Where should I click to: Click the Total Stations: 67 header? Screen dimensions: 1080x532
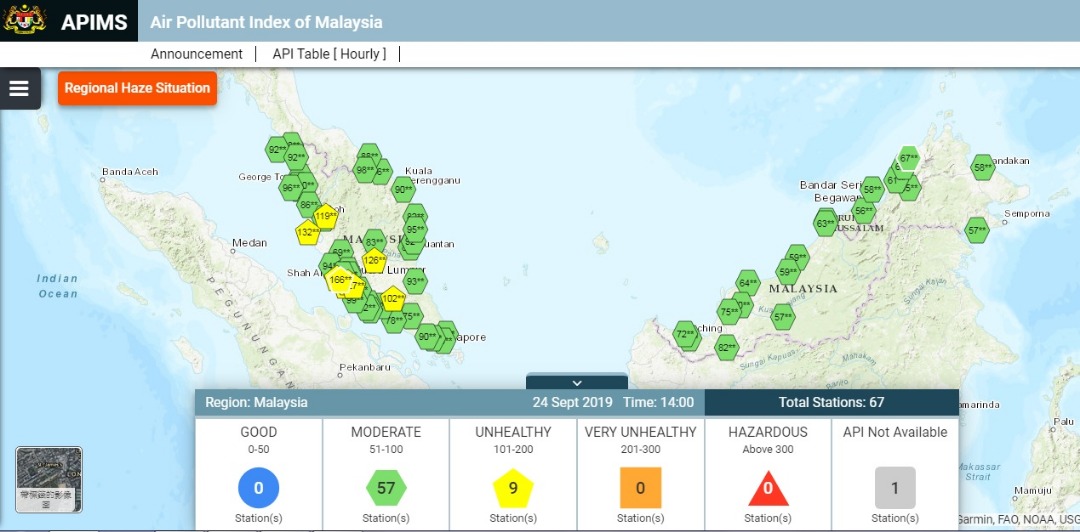[831, 402]
